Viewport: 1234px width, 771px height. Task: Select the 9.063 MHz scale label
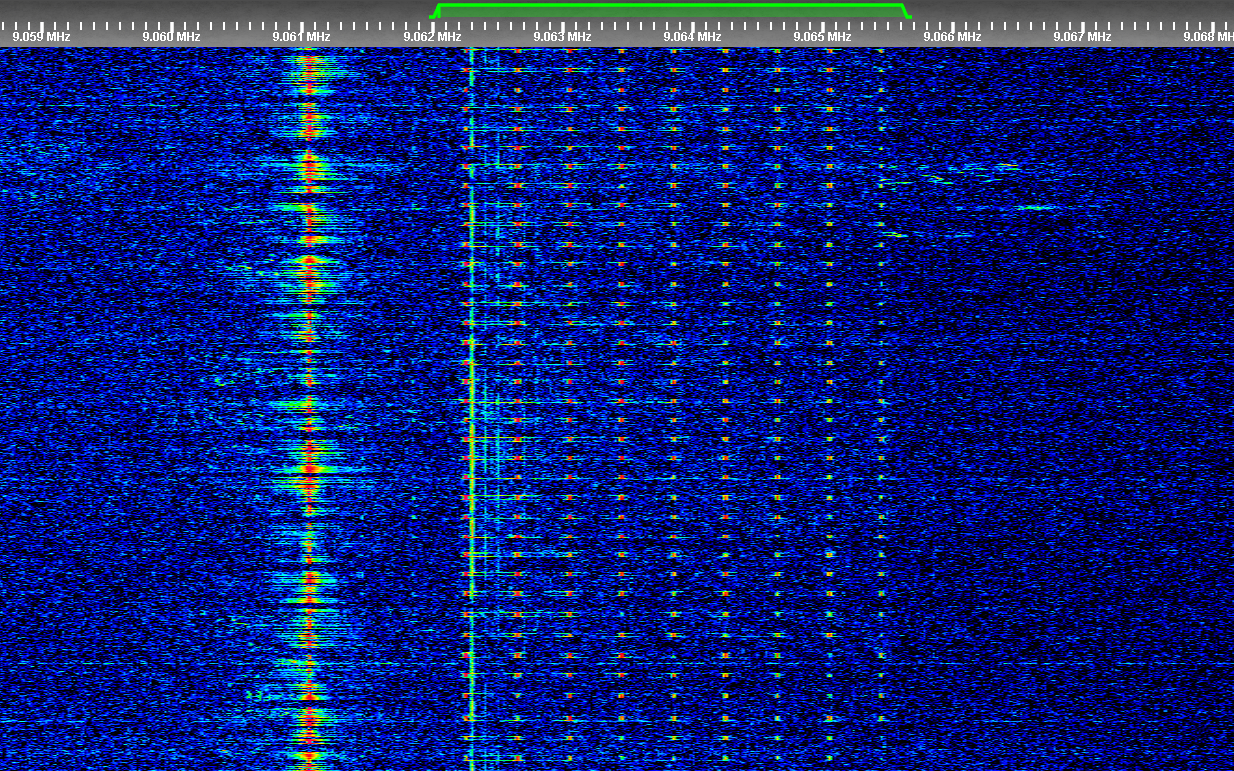click(x=562, y=37)
